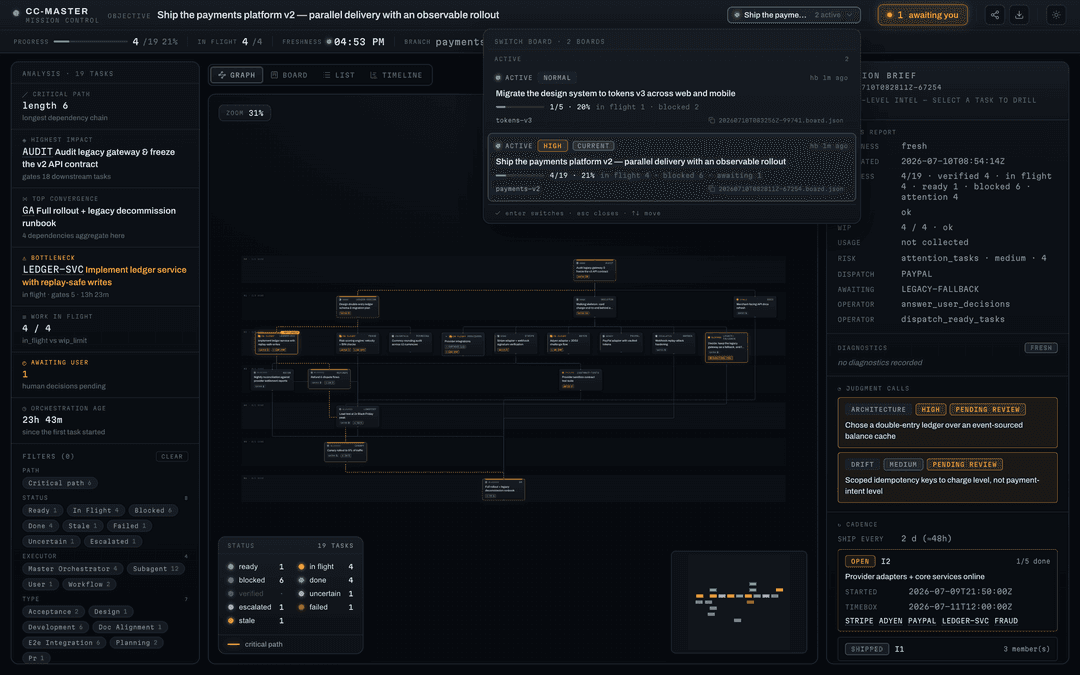The image size is (1080, 675).
Task: Click payments-v2 board progress bar in switcher
Action: tap(519, 176)
